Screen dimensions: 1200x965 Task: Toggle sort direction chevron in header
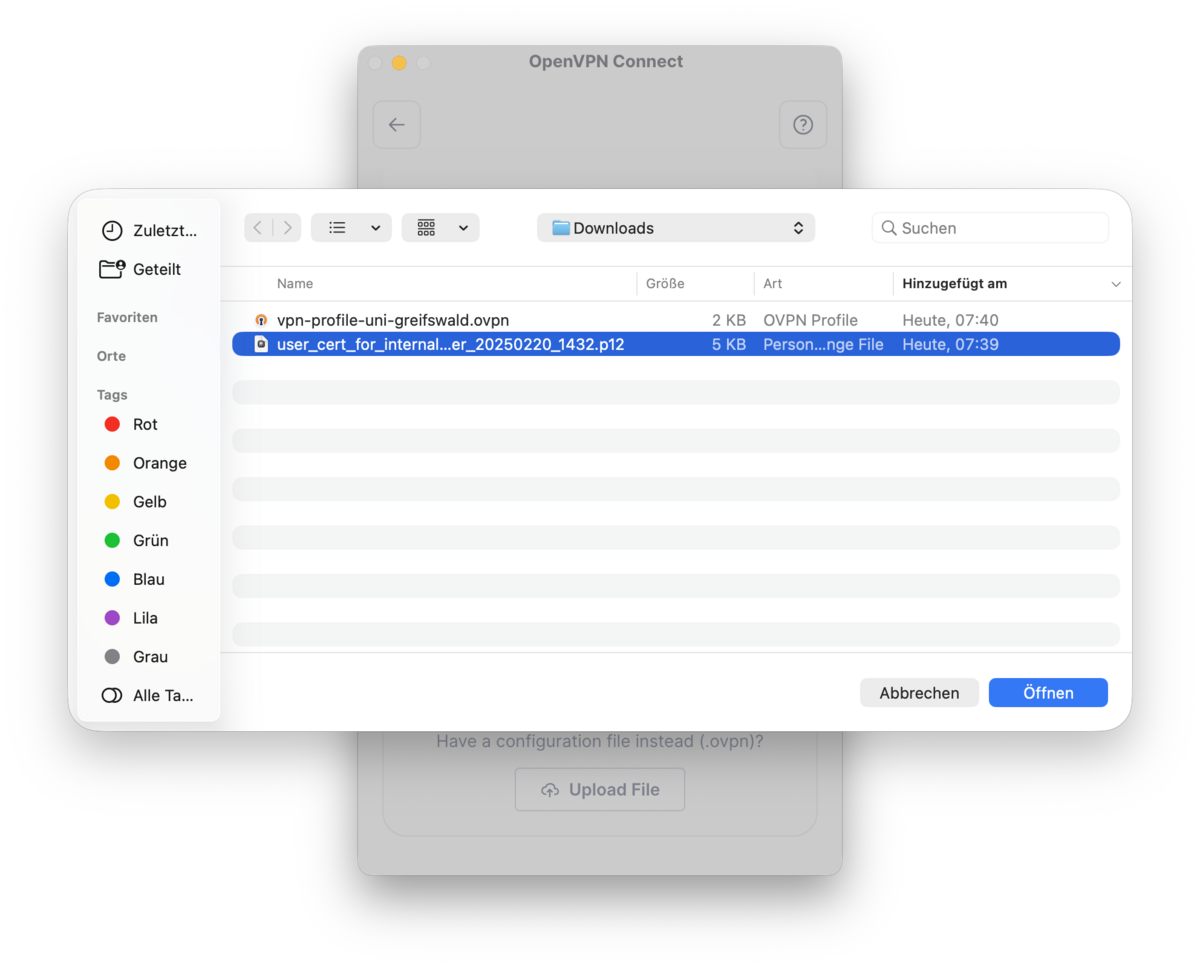[x=1116, y=285]
